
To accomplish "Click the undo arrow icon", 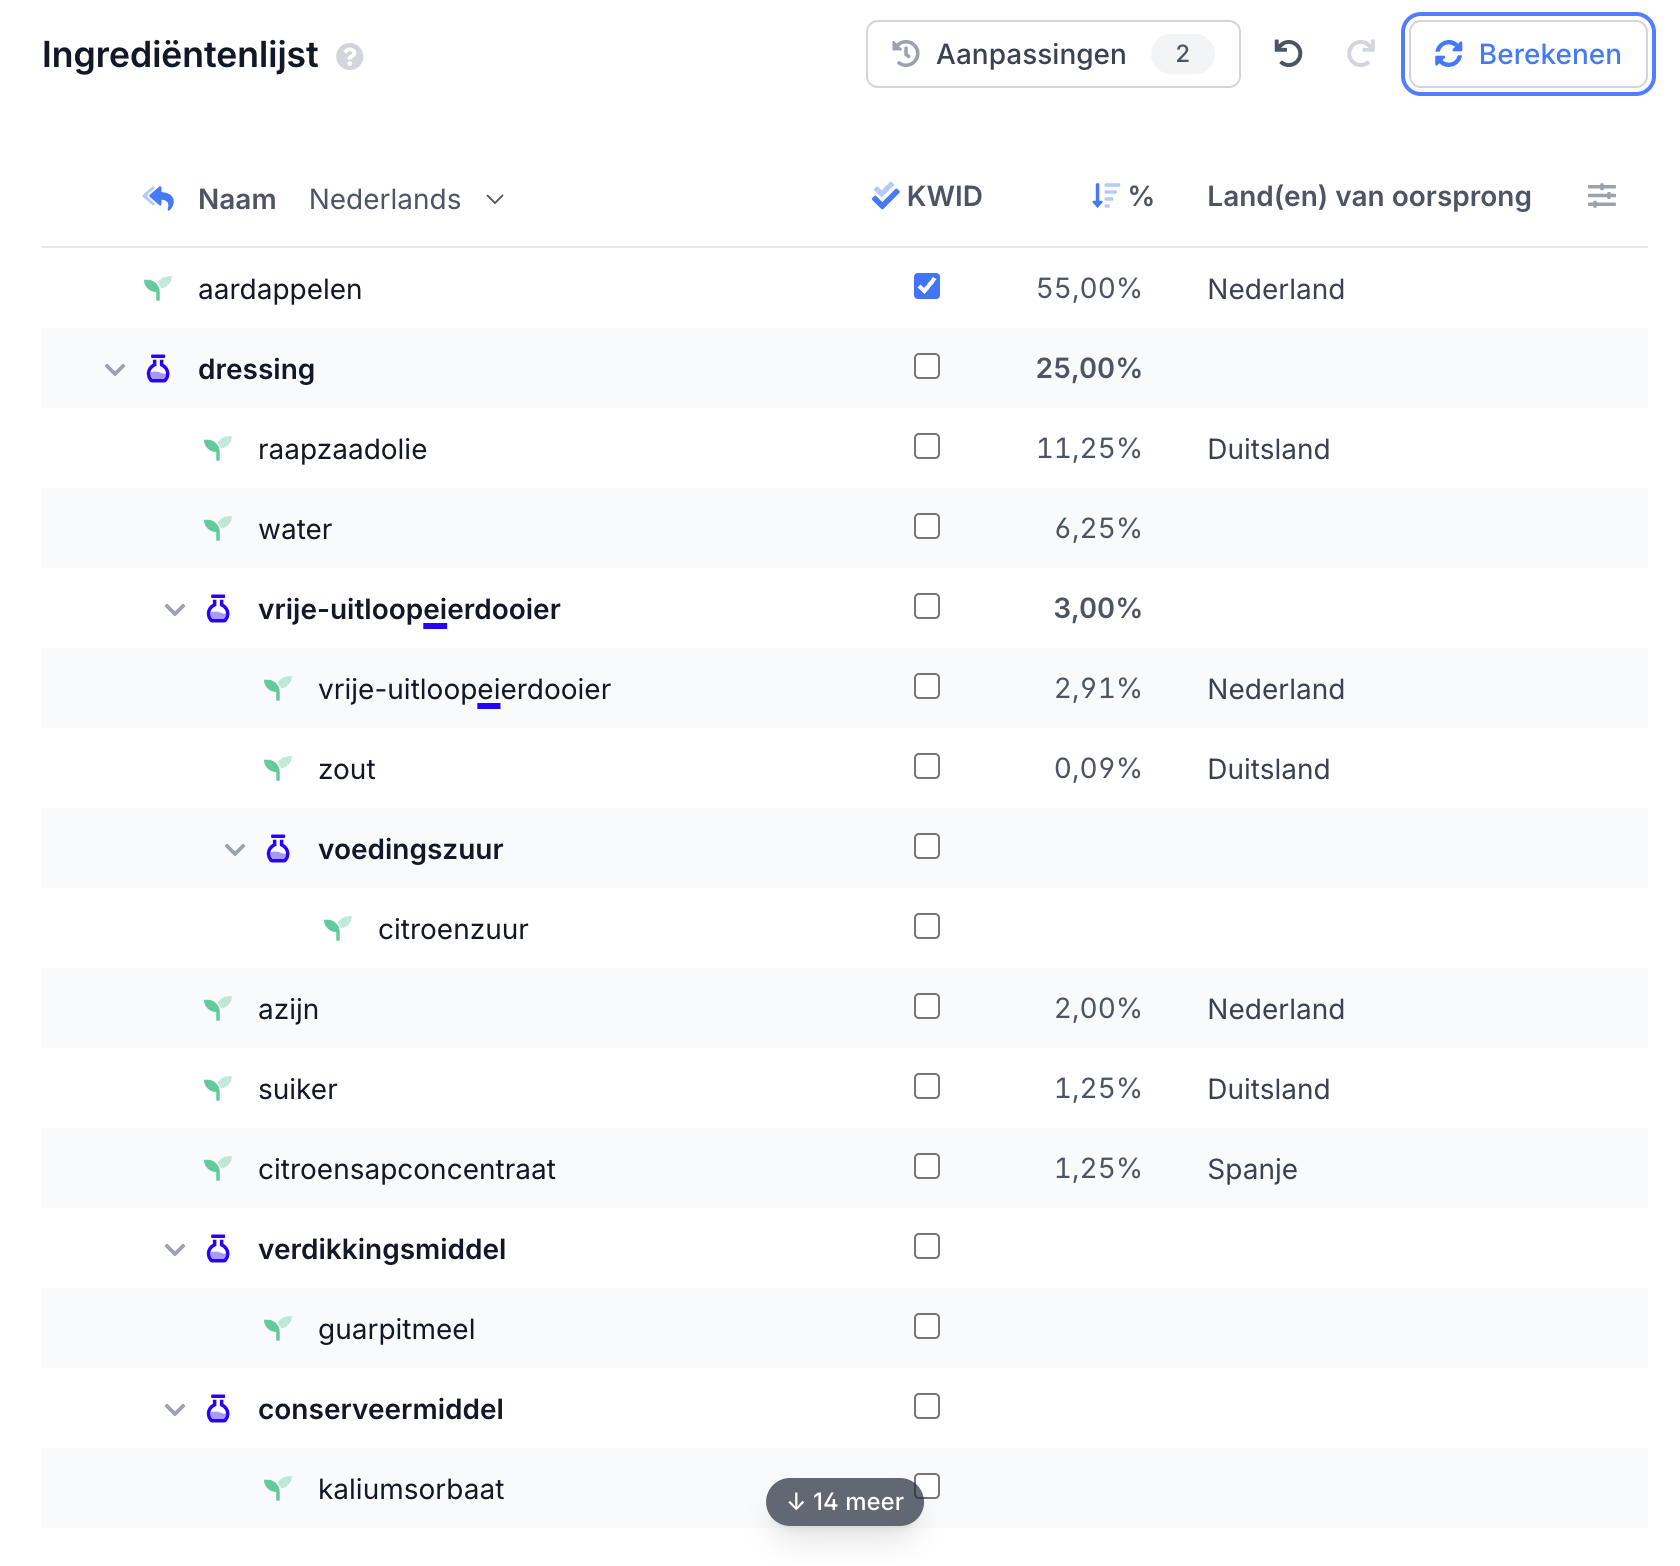I will click(x=1288, y=54).
